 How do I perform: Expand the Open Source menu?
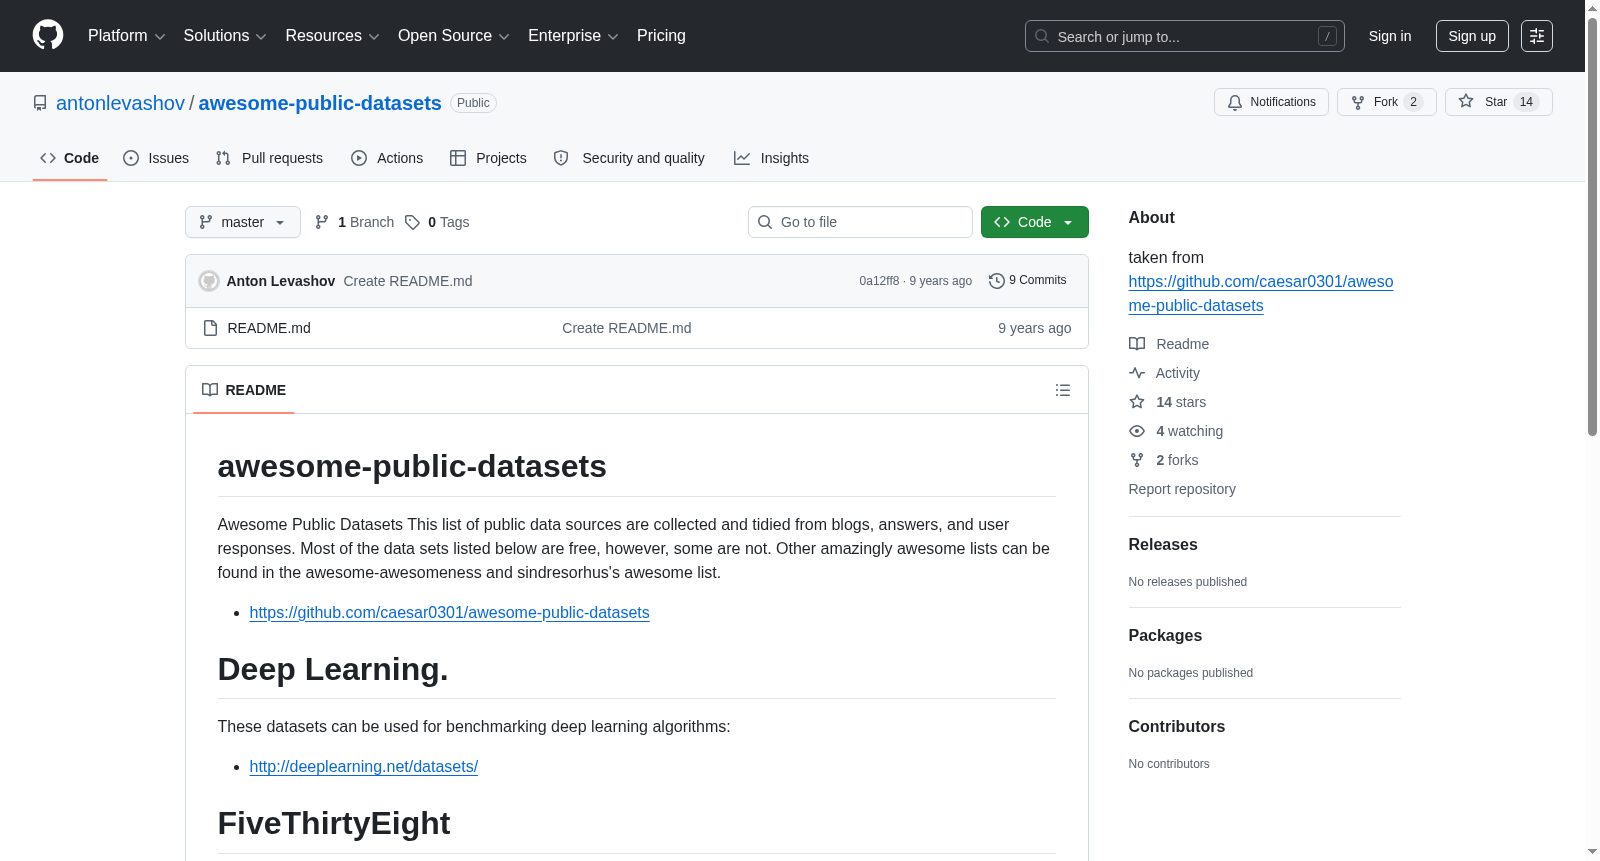point(454,36)
